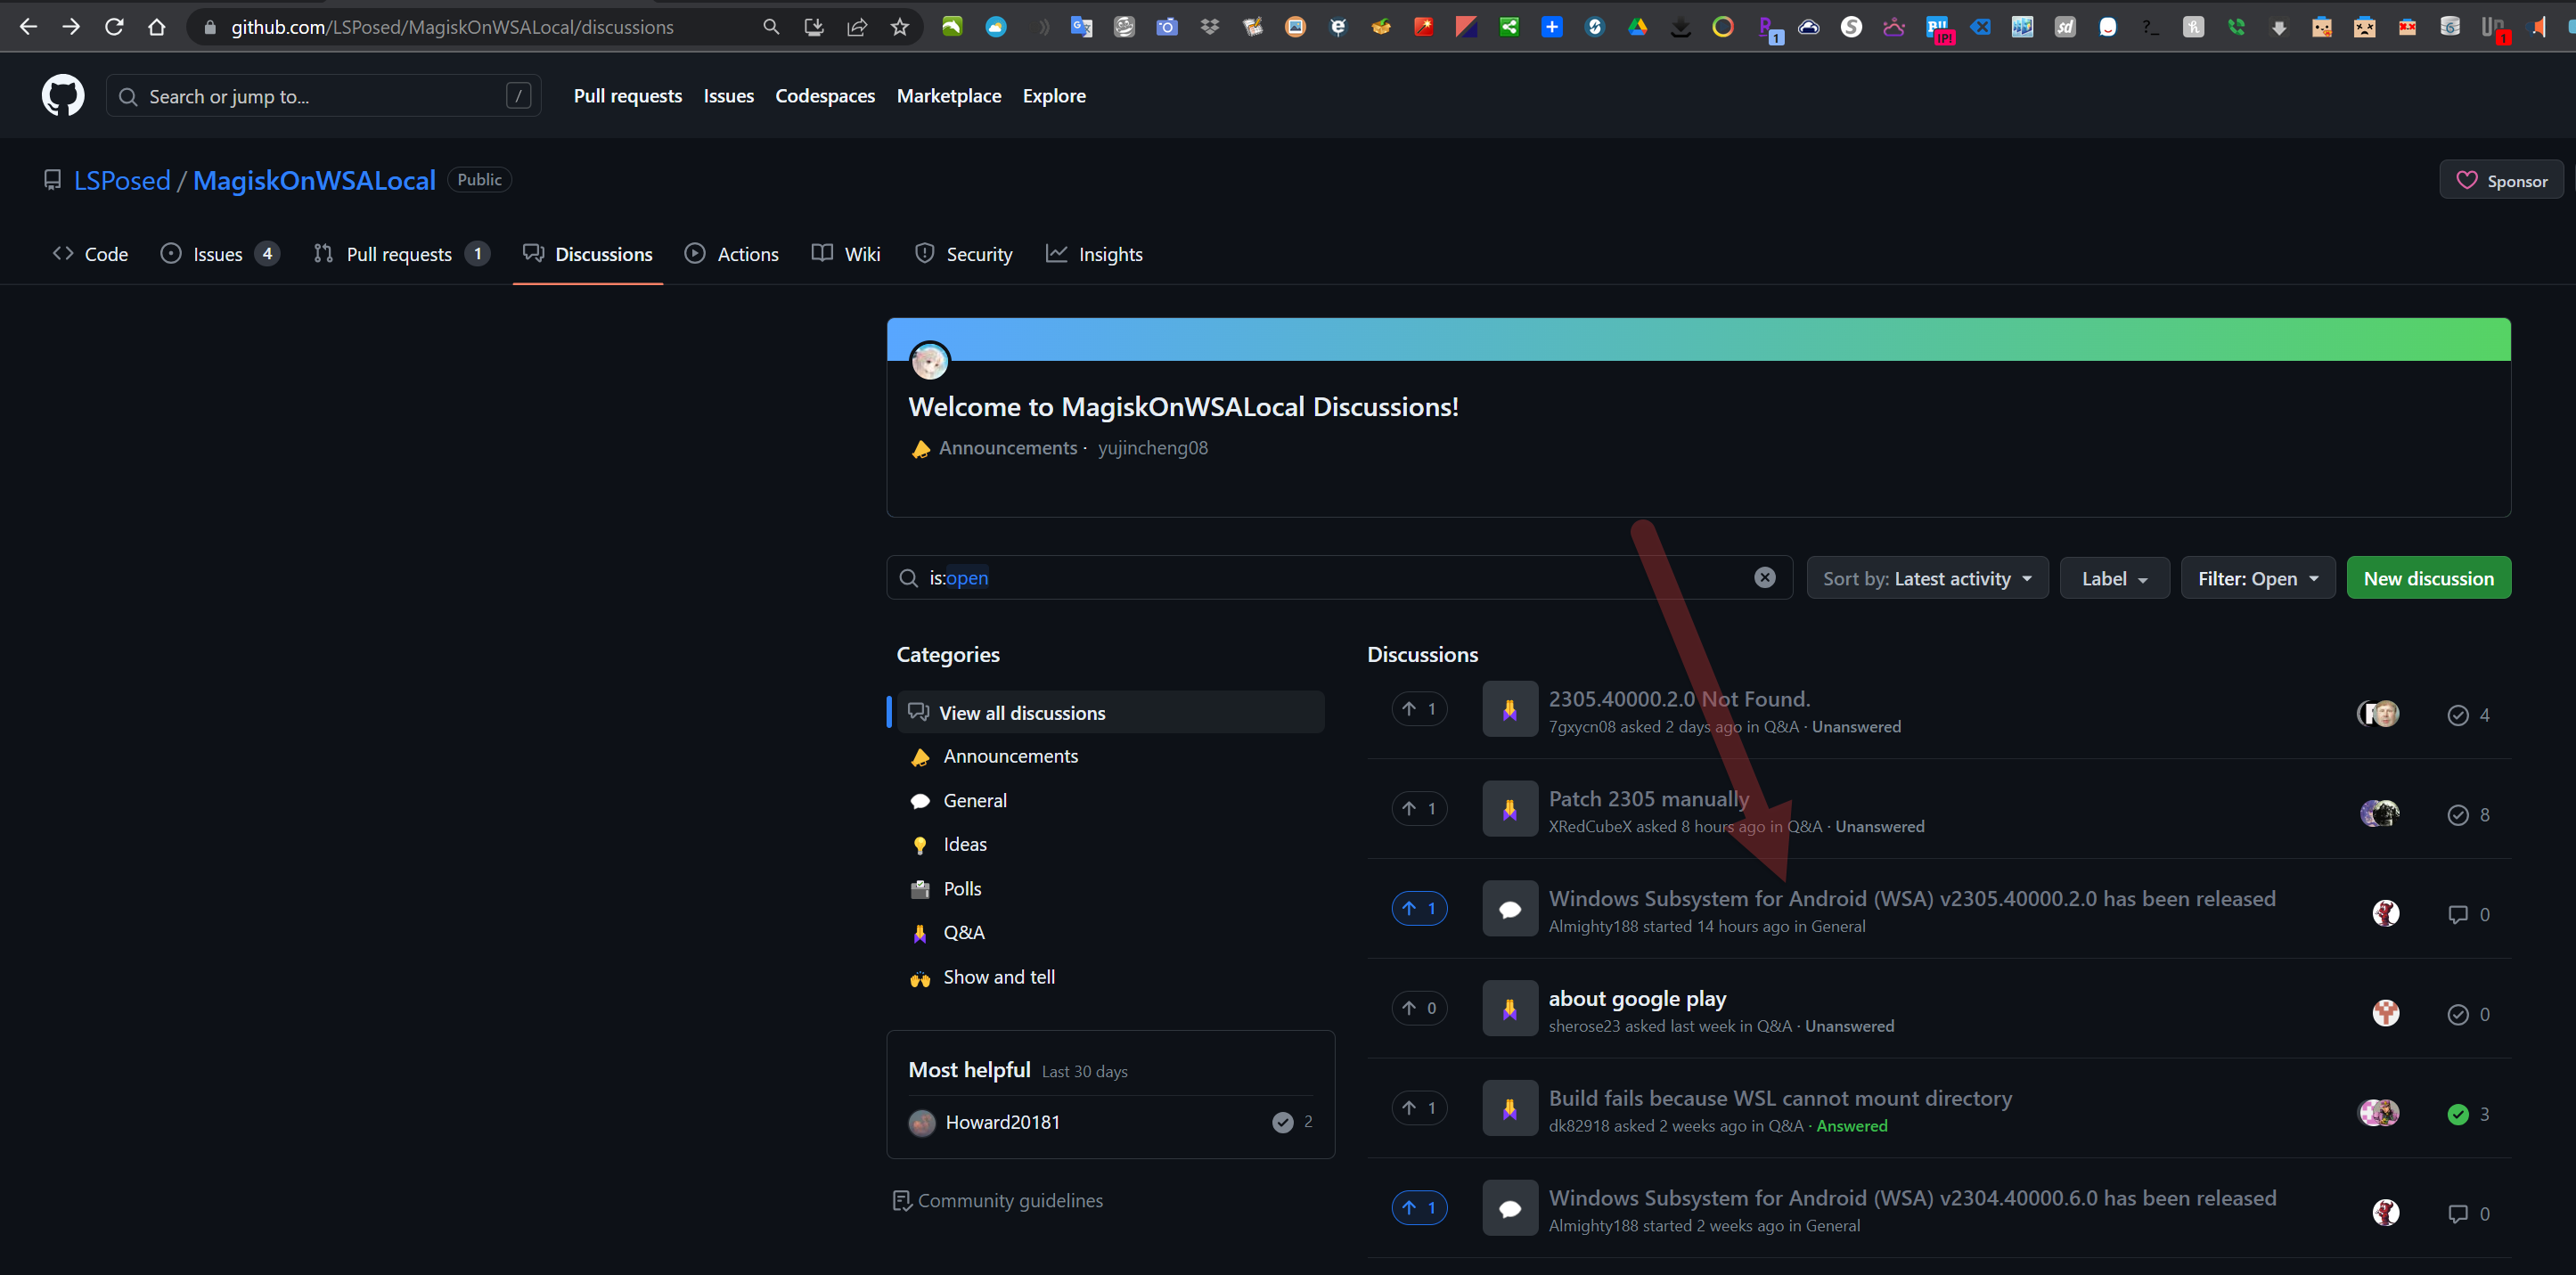This screenshot has width=2576, height=1275.
Task: Click the Q&A icon for about google play
Action: [x=1510, y=1008]
